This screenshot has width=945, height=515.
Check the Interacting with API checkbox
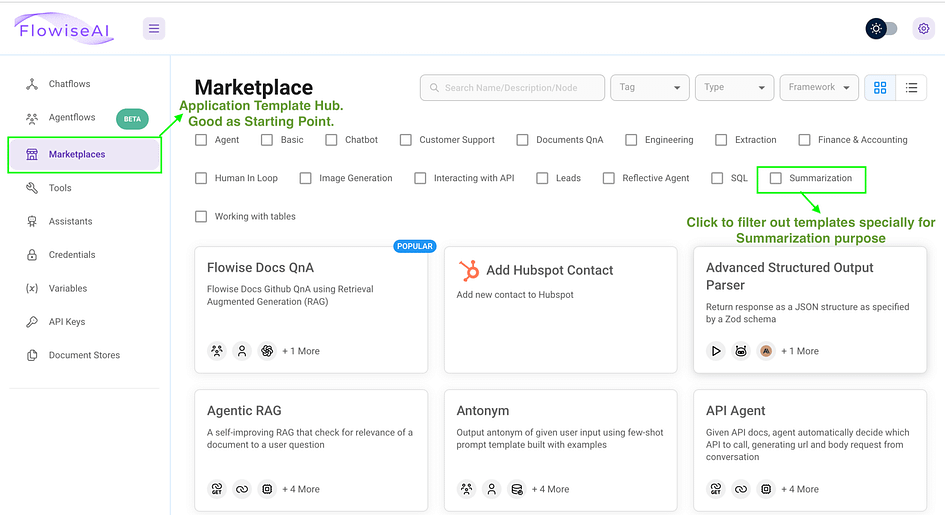pyautogui.click(x=420, y=178)
